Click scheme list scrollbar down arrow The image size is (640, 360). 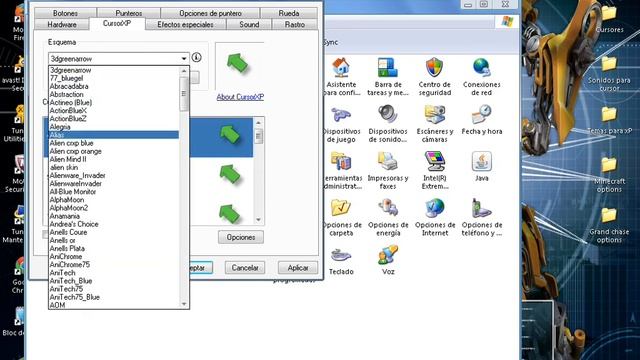point(184,304)
